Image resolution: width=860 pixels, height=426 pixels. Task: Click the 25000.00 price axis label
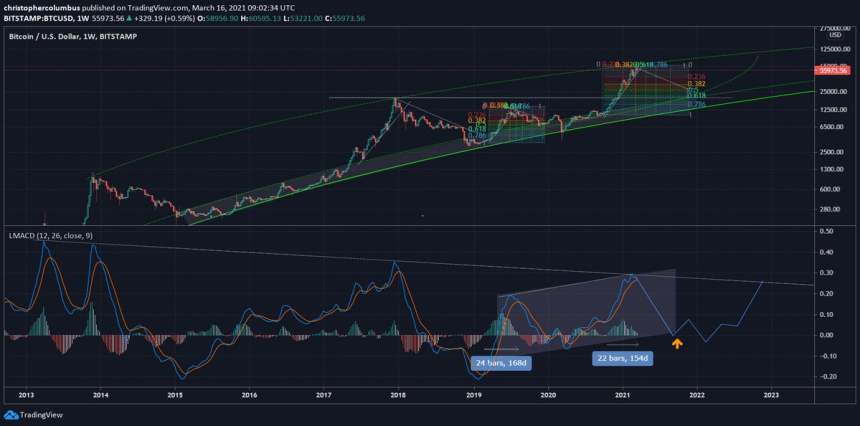coord(835,92)
